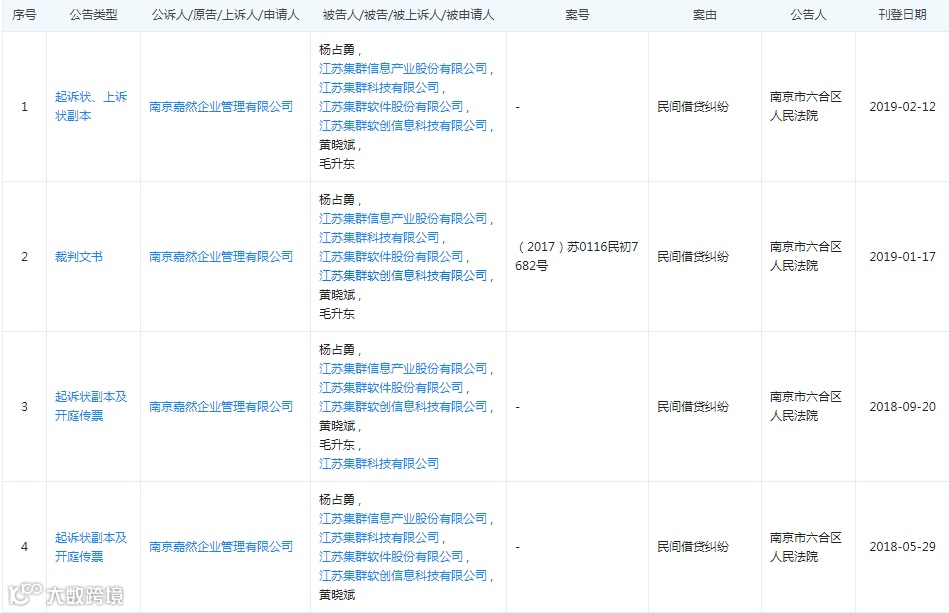Image resolution: width=949 pixels, height=613 pixels.
Task: Click plaintiff 南京嘉然企业管理有限公司 in row 3
Action: point(221,407)
